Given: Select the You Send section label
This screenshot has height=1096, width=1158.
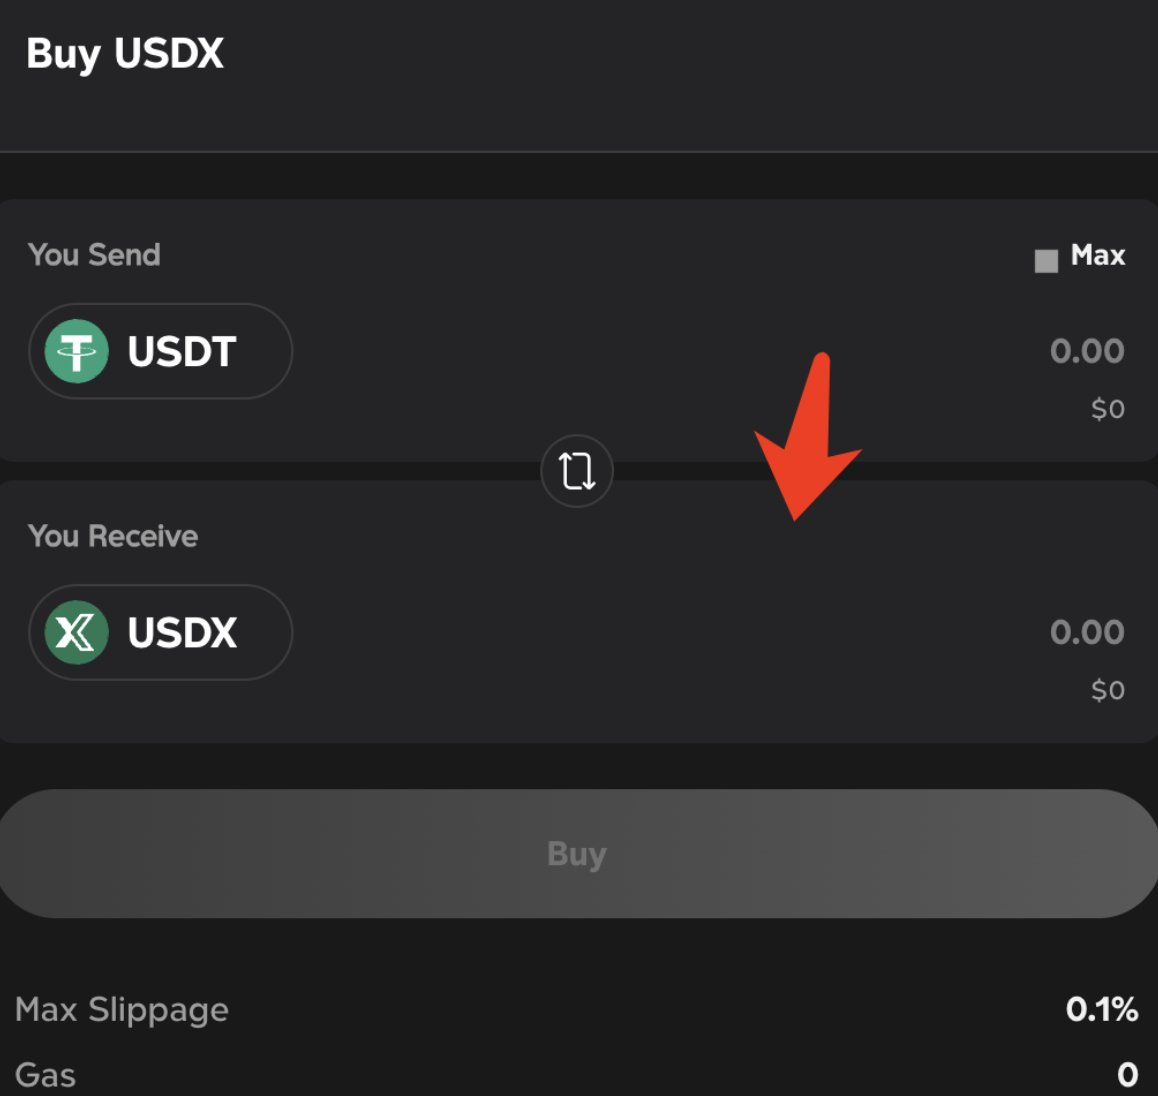Looking at the screenshot, I should click(94, 255).
